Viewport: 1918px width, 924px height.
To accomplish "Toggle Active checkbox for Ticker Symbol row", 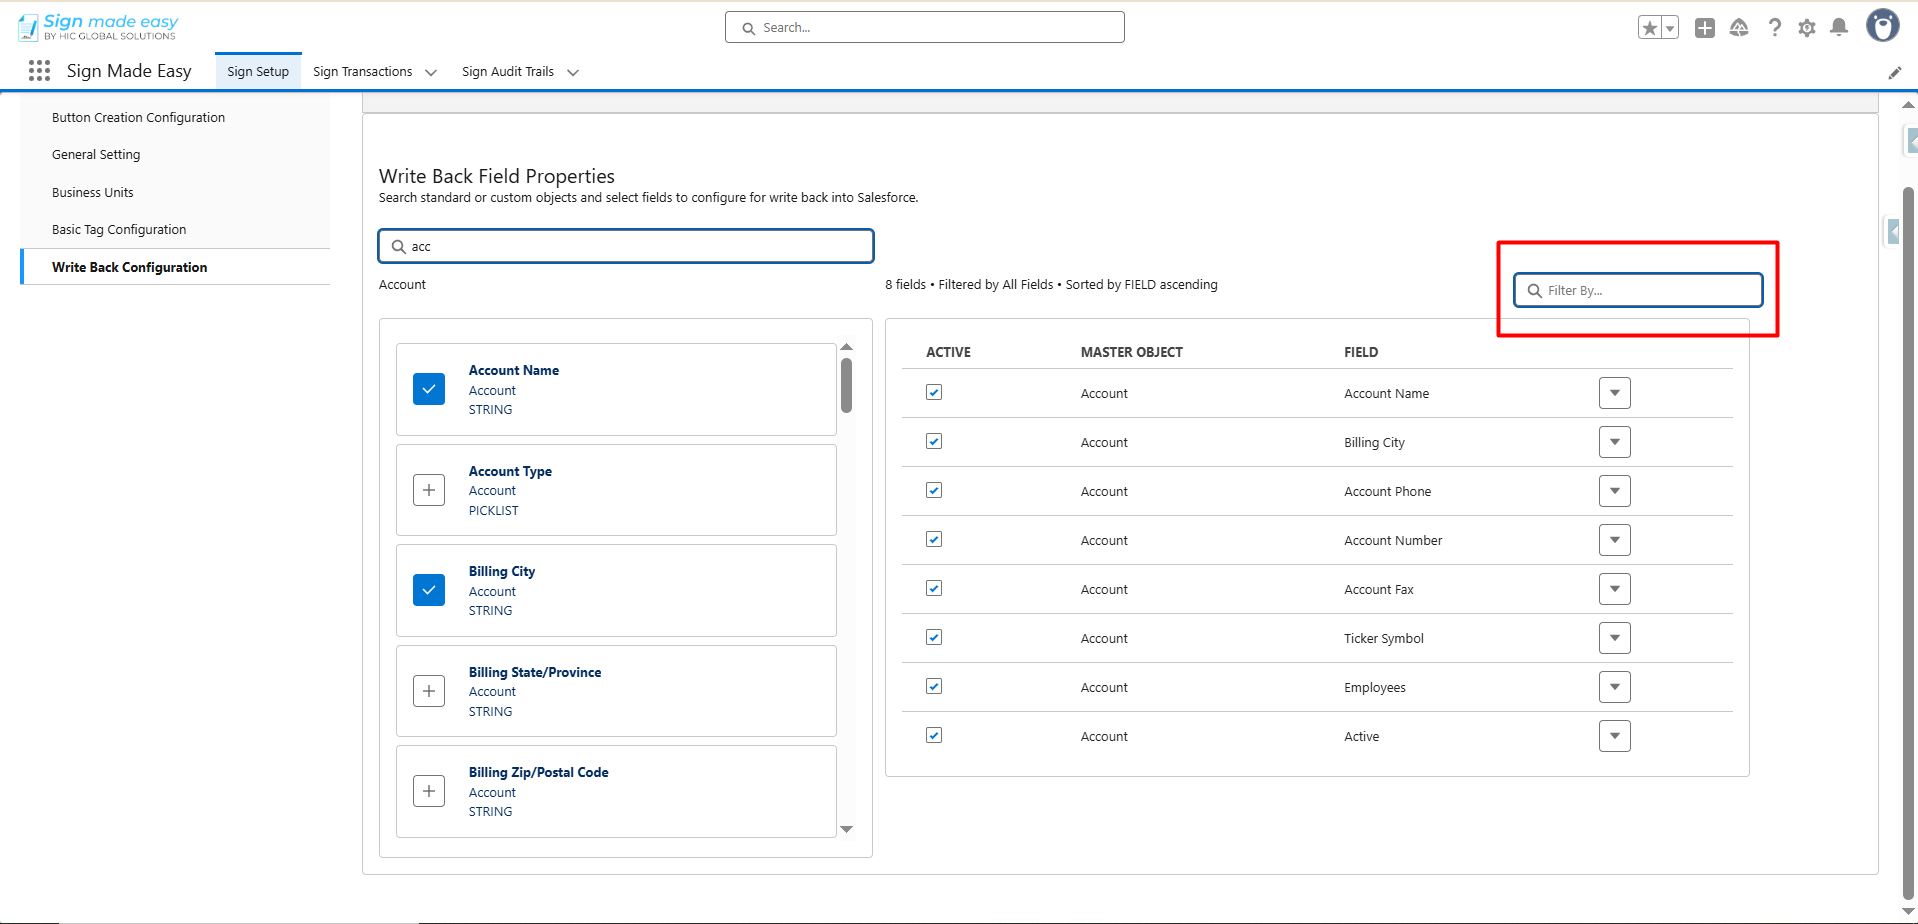I will (934, 638).
